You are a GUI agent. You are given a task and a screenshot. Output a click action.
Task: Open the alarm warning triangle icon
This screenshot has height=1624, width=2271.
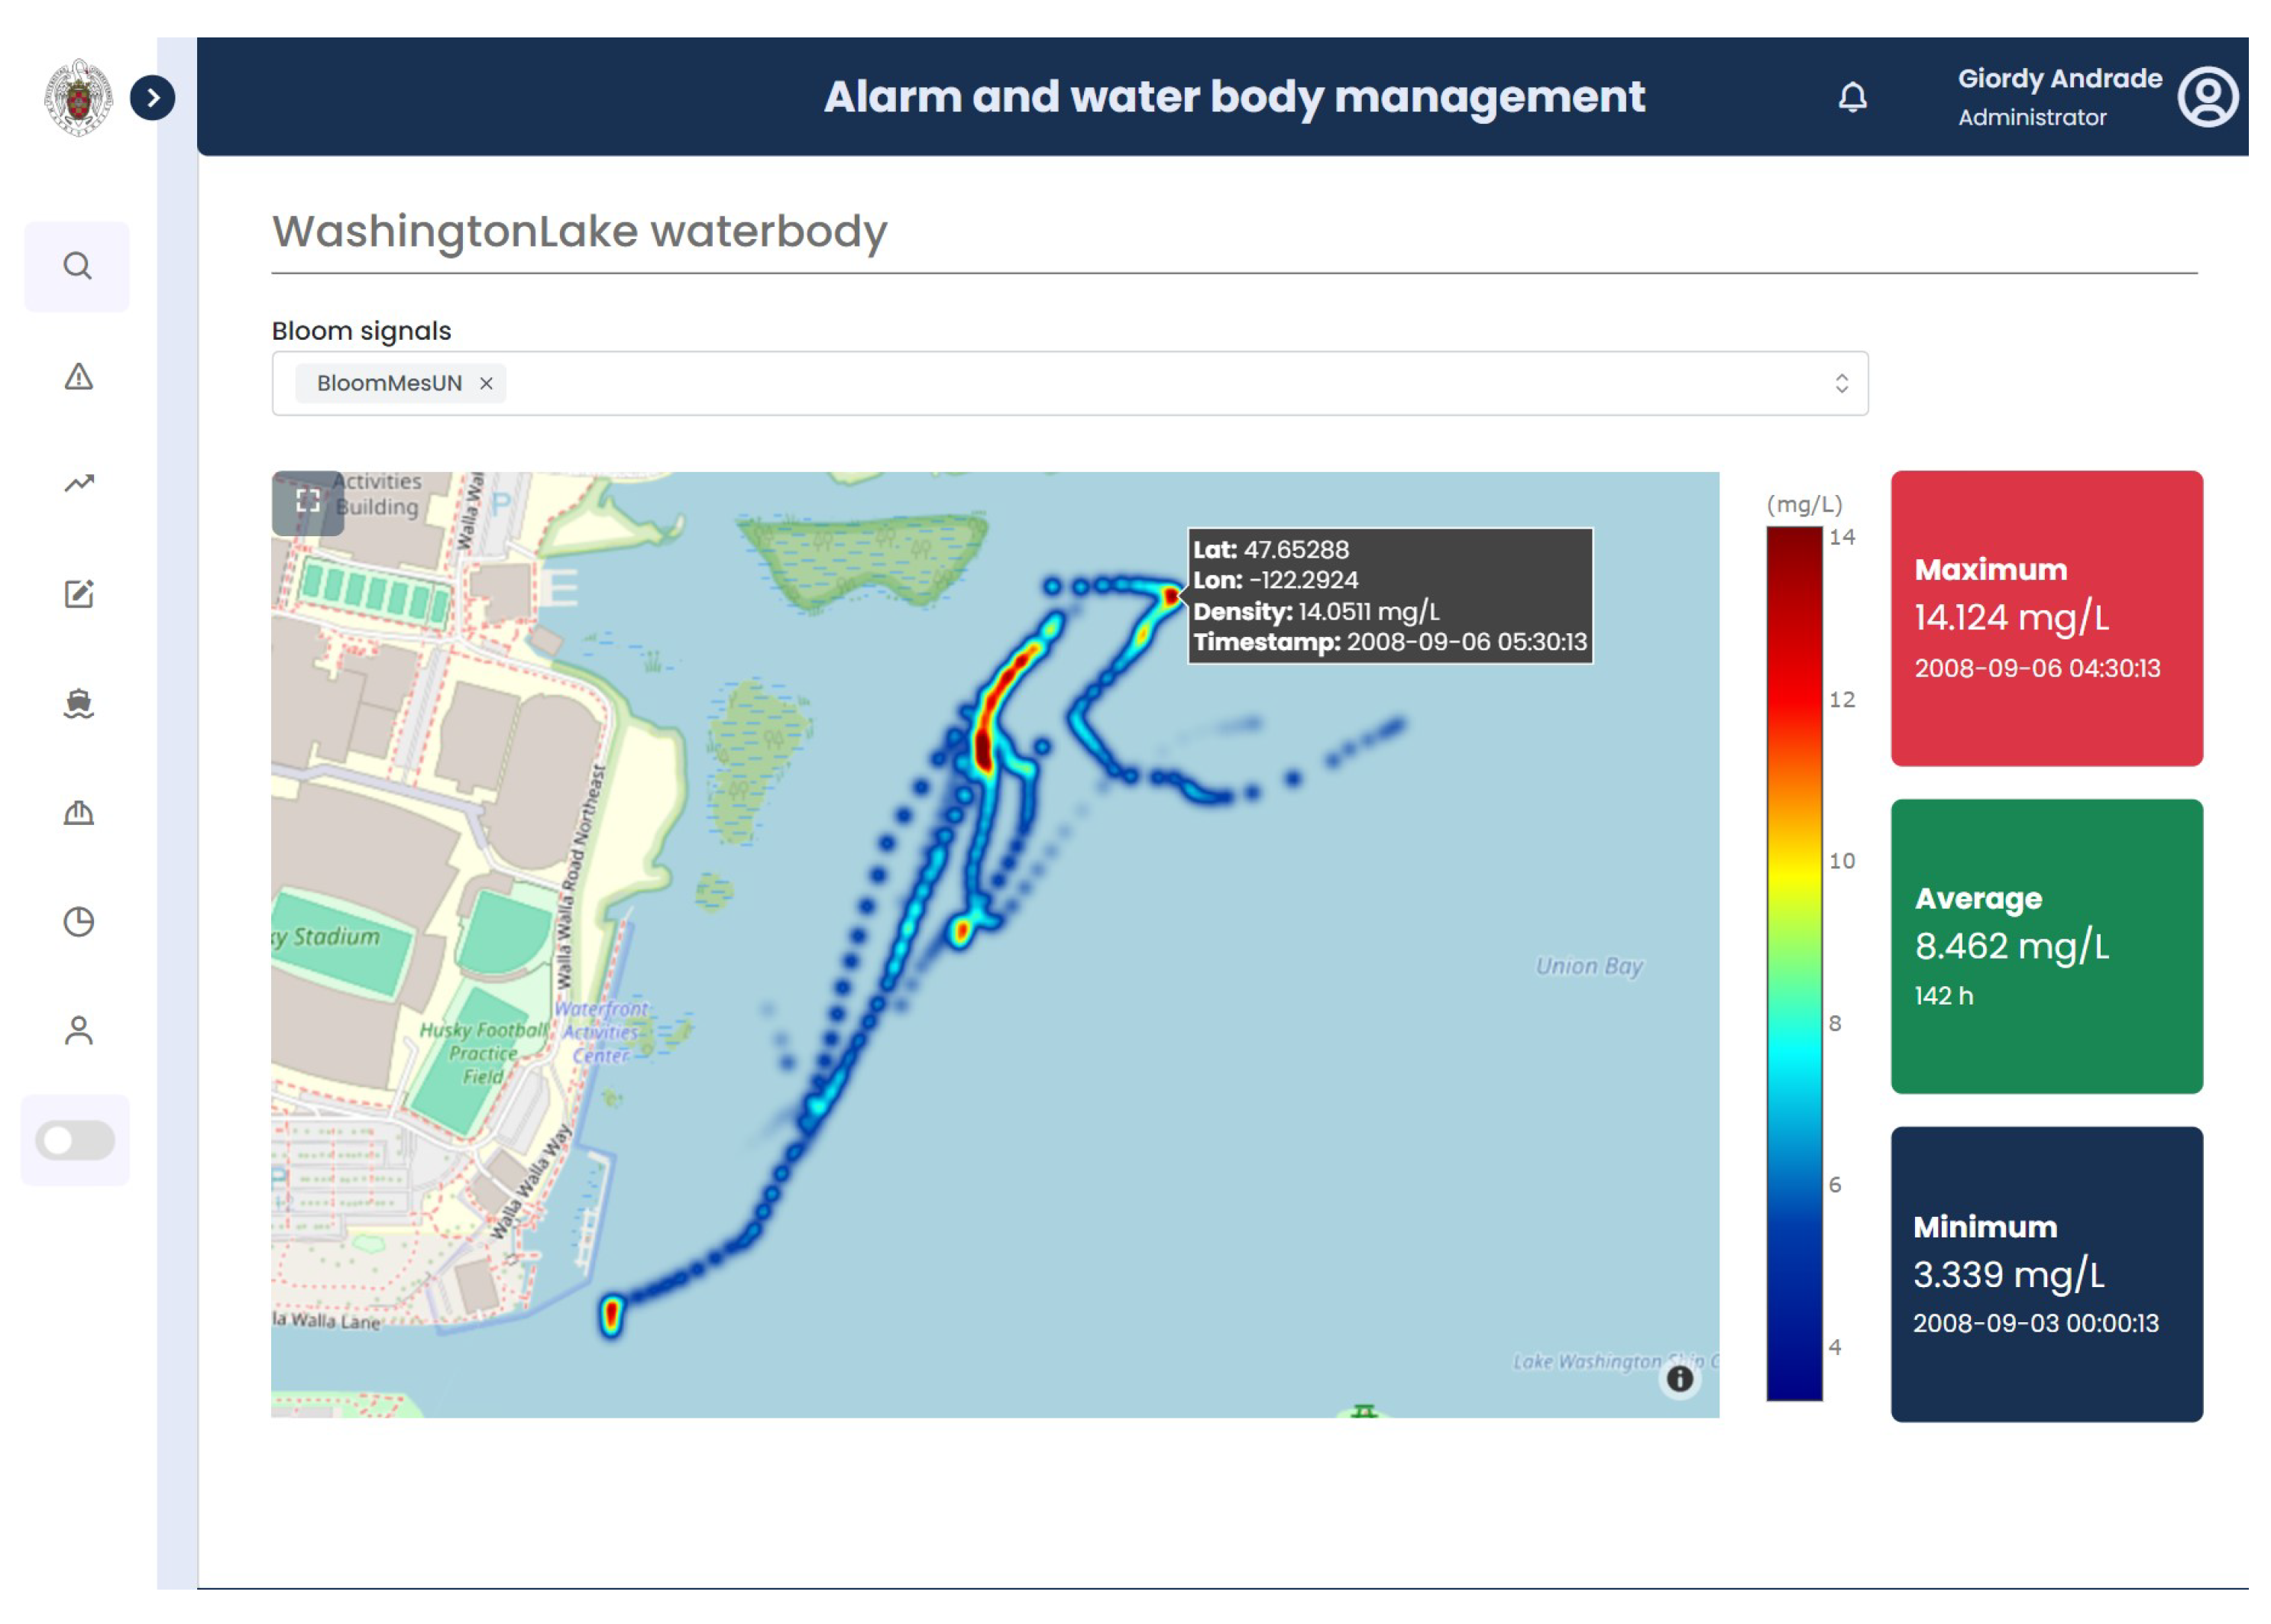[x=78, y=377]
